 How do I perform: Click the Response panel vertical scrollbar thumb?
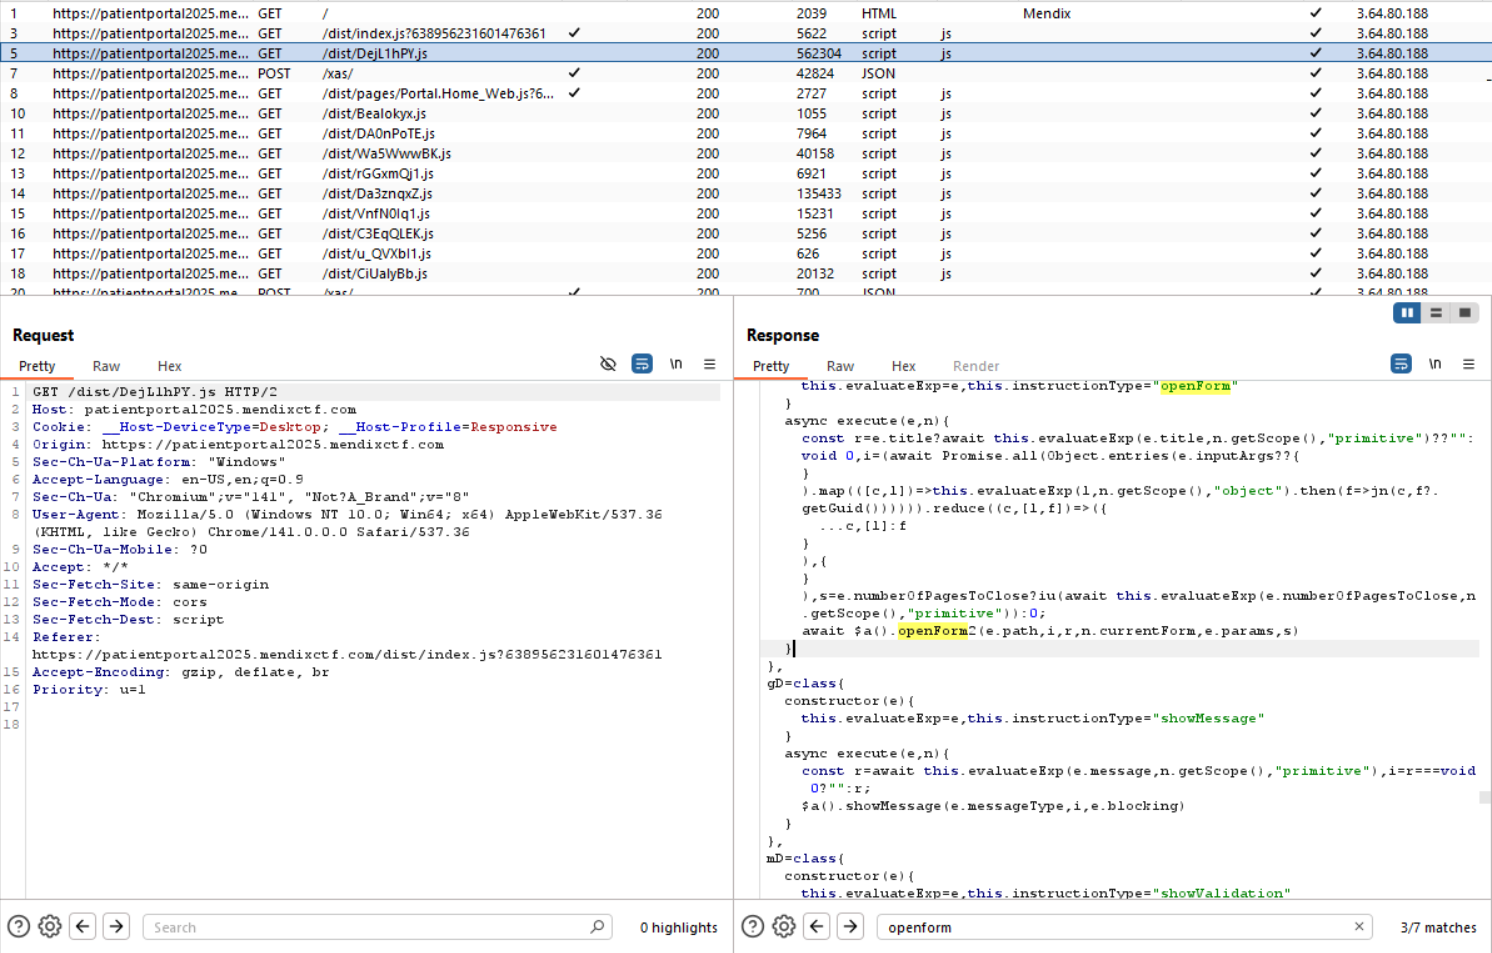click(x=1485, y=797)
